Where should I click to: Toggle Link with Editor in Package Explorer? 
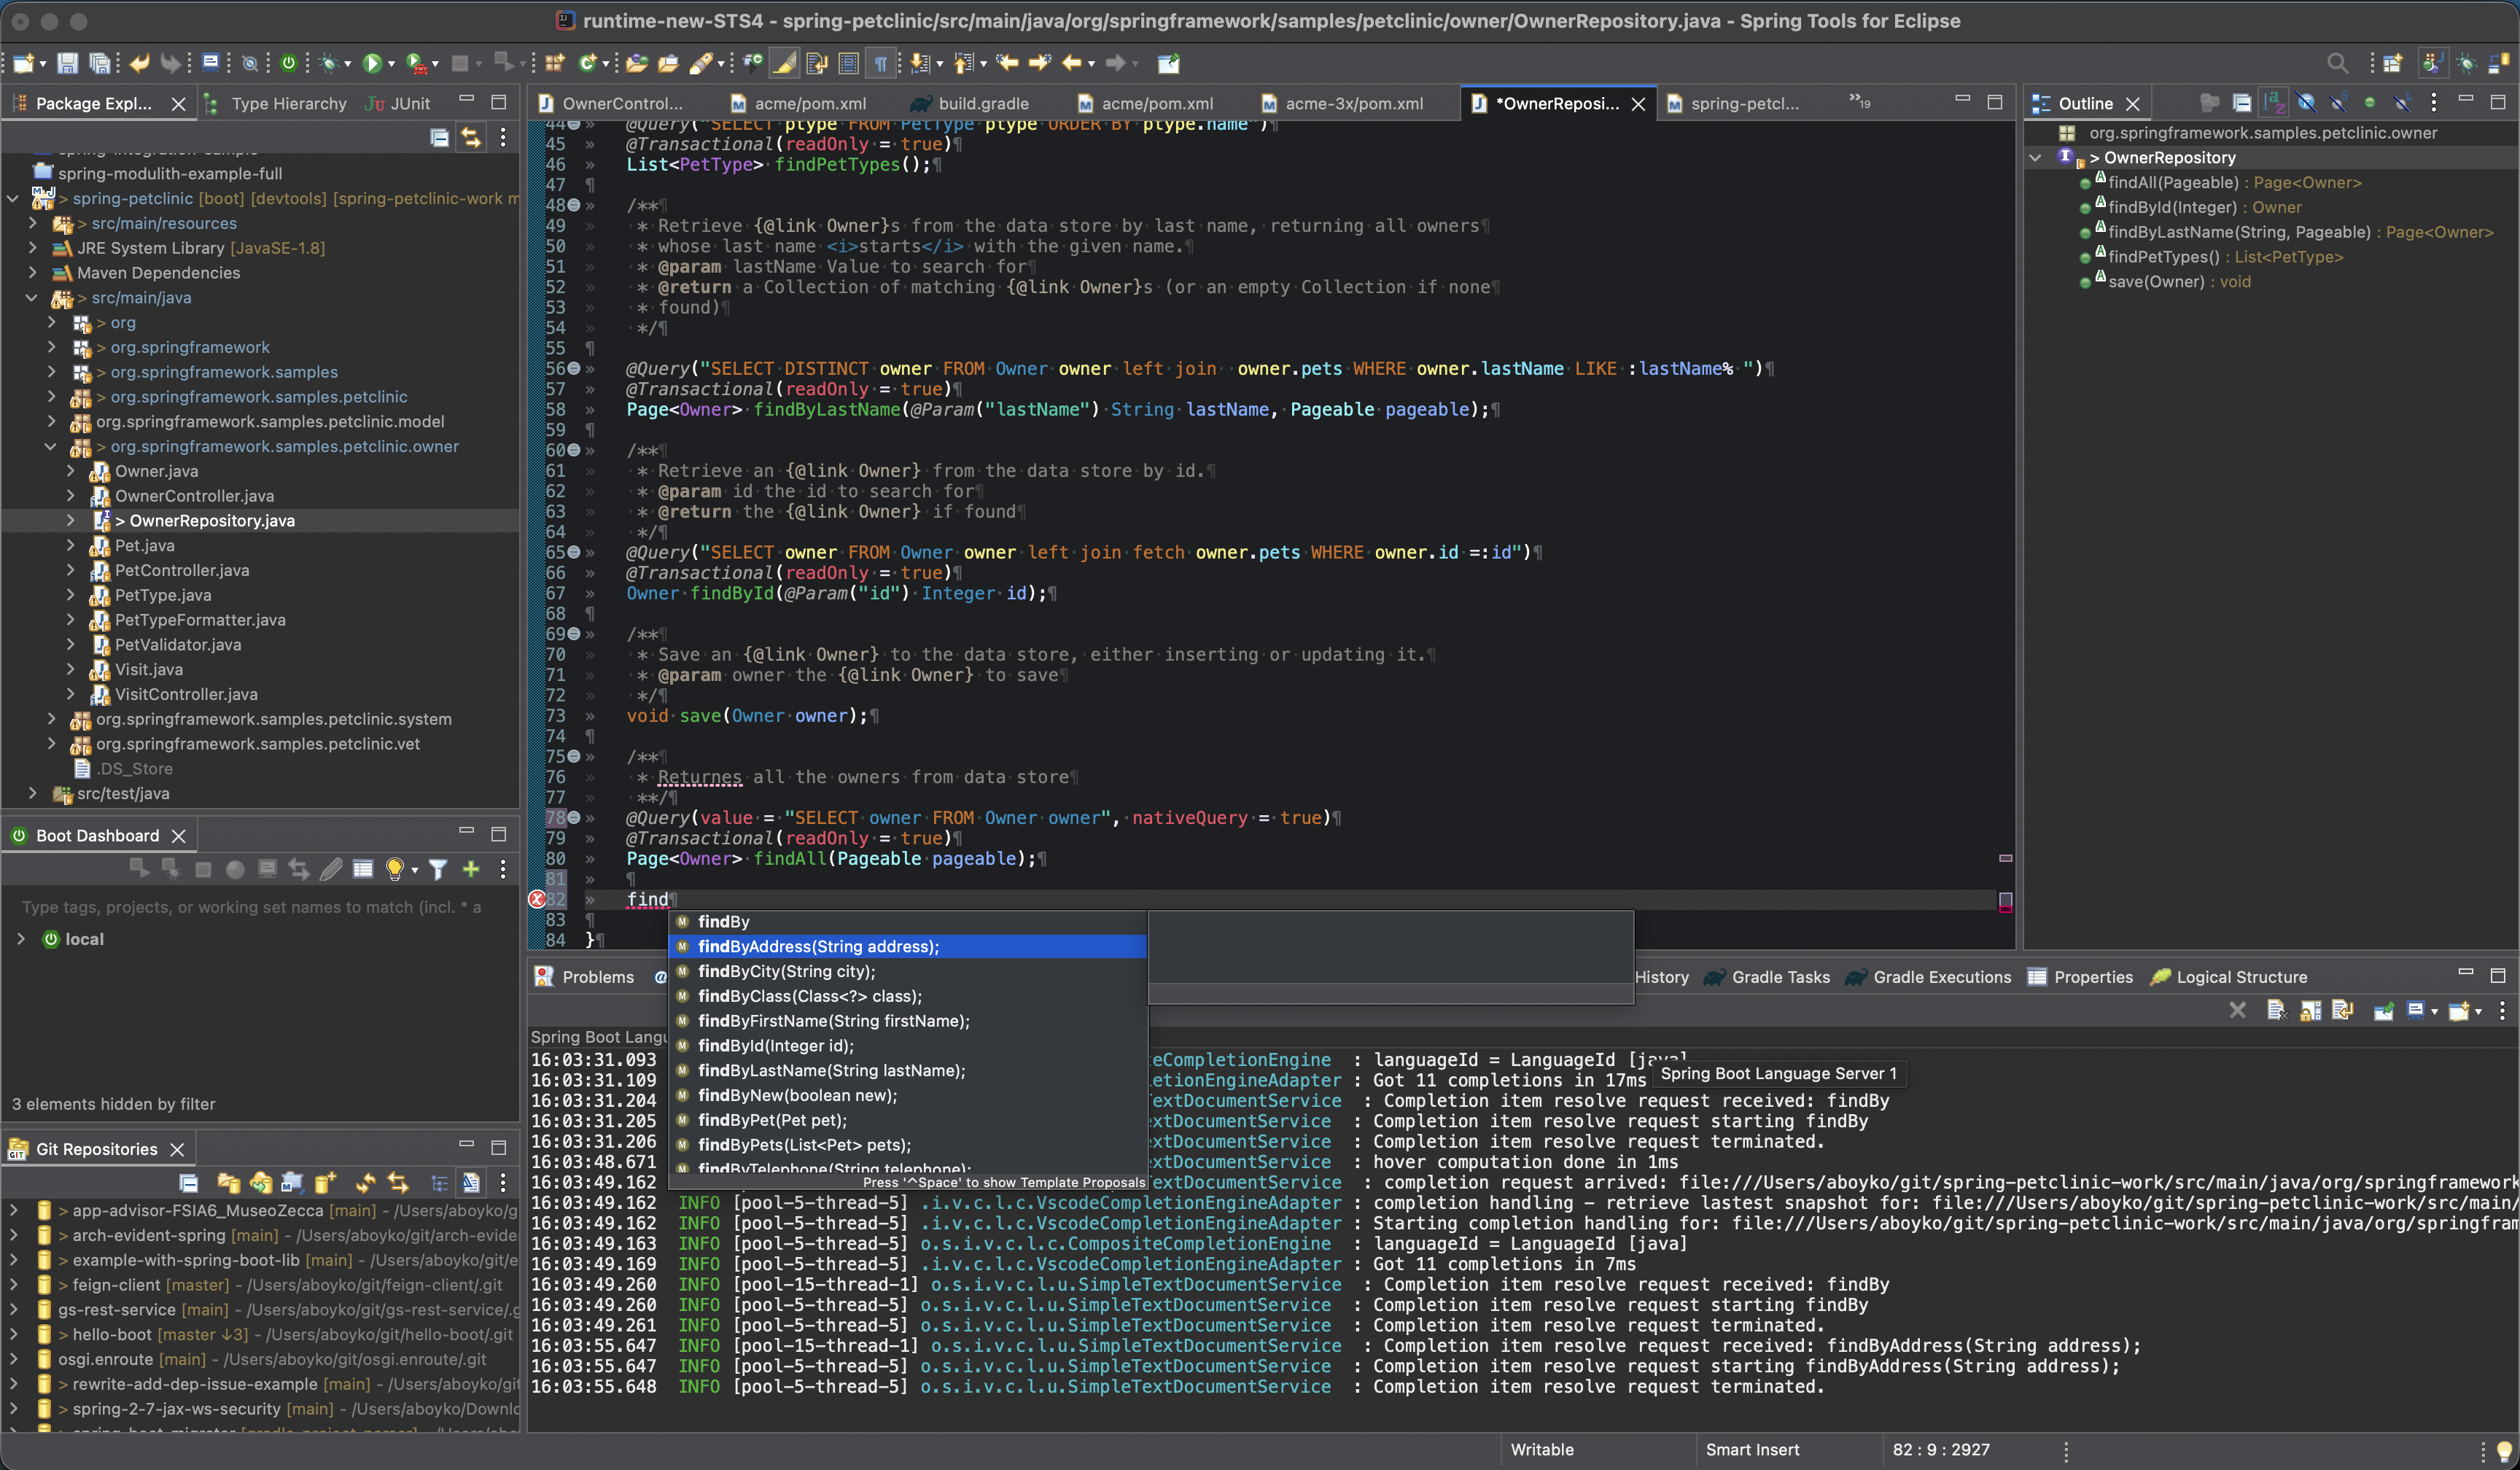pyautogui.click(x=470, y=137)
